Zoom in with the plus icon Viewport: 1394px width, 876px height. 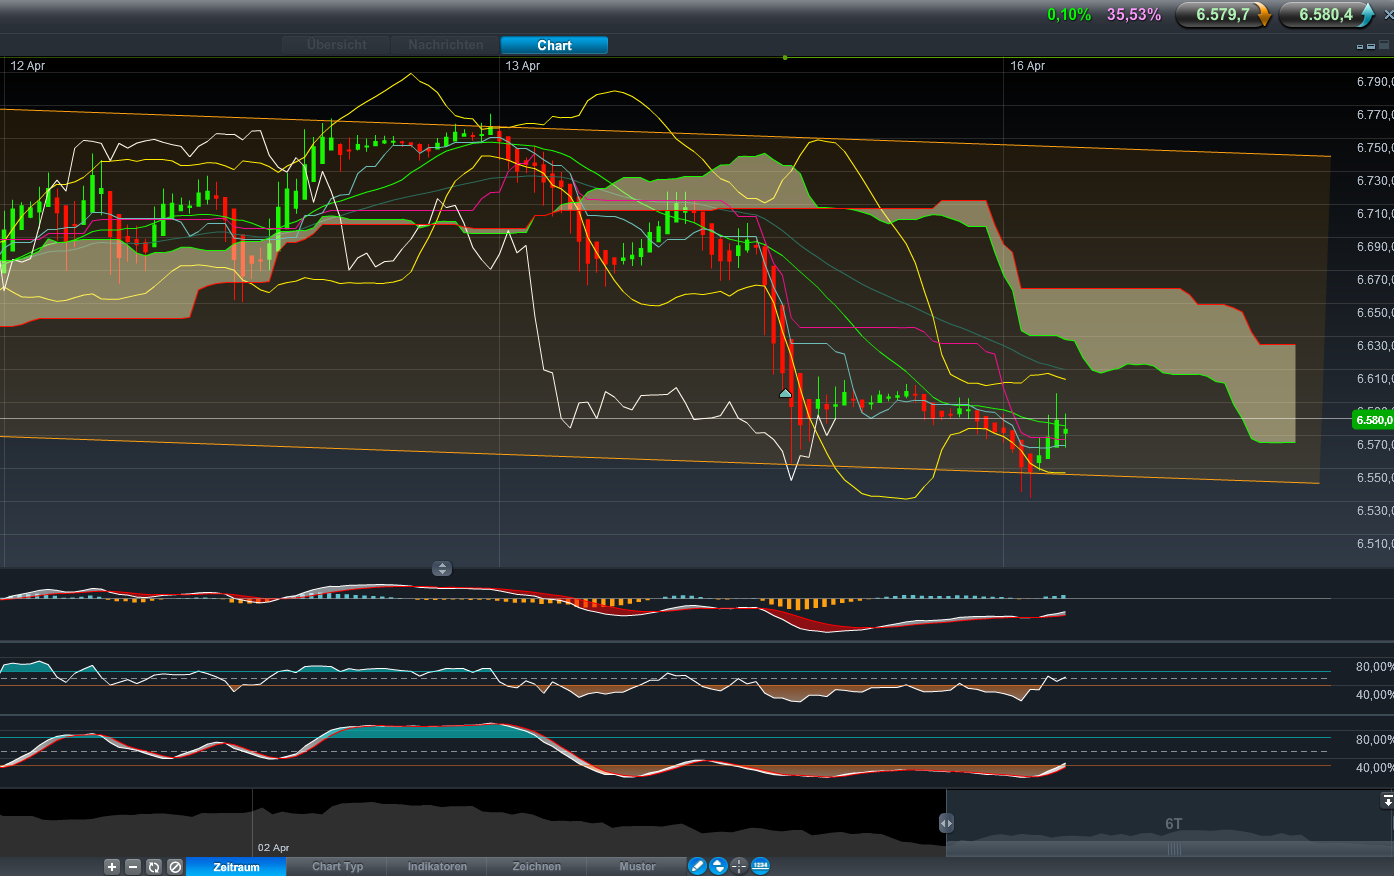click(112, 867)
